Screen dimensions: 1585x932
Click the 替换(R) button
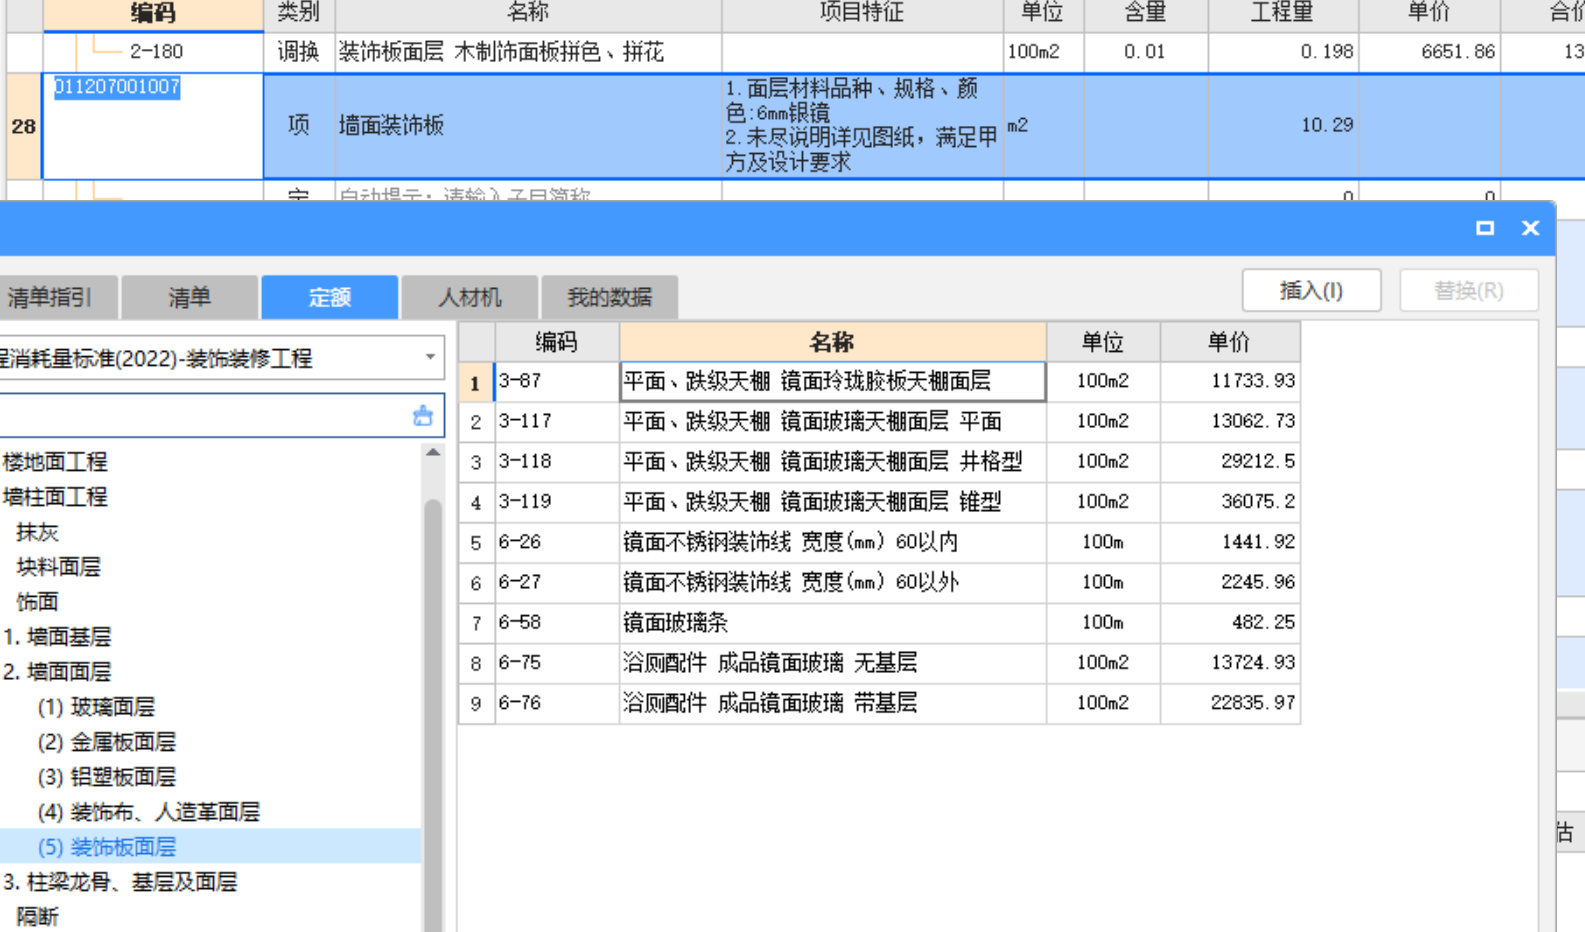click(x=1468, y=291)
